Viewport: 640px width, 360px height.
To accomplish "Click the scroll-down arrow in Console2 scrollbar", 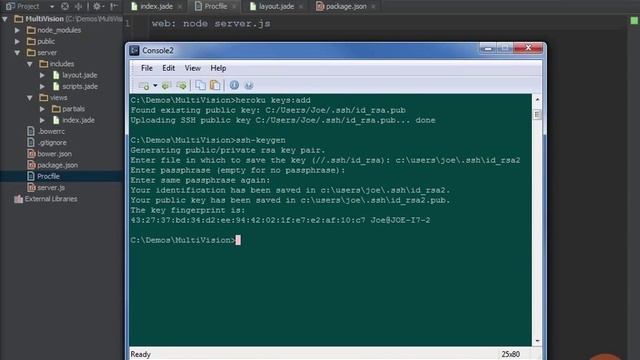I will click(x=537, y=340).
